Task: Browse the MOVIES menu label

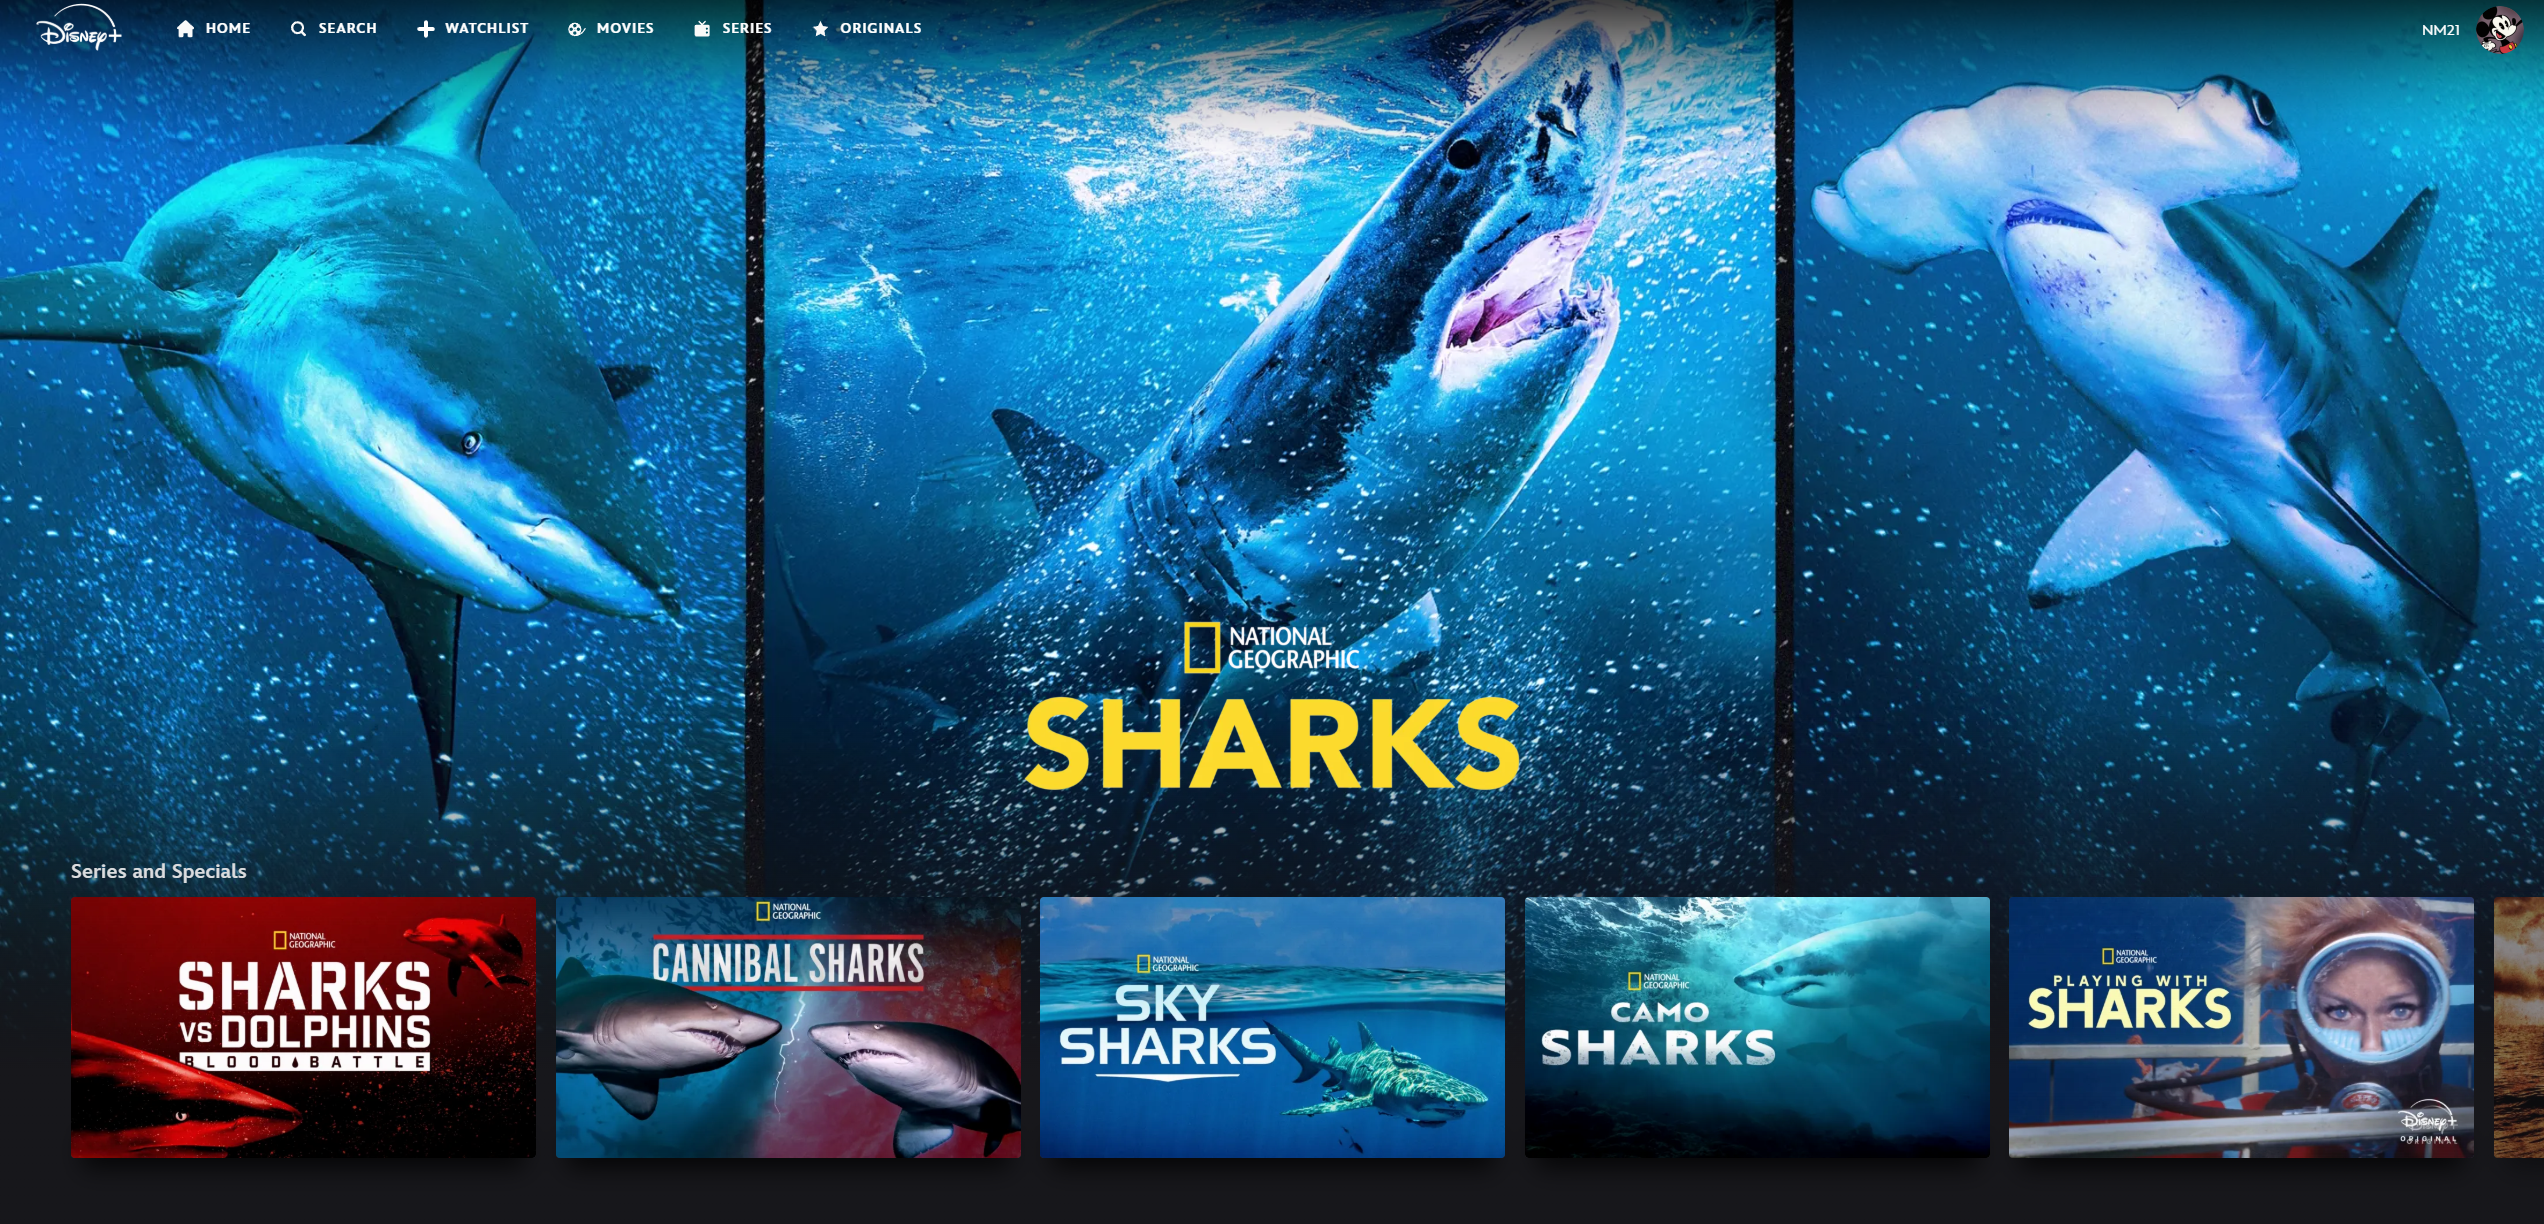Action: coord(625,28)
